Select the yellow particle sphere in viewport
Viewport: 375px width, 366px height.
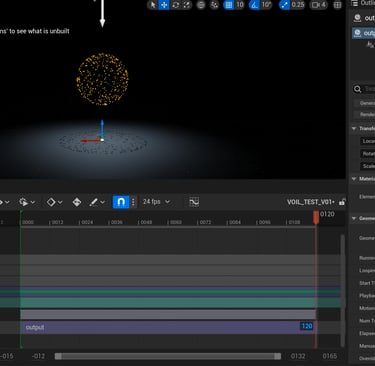(x=103, y=79)
